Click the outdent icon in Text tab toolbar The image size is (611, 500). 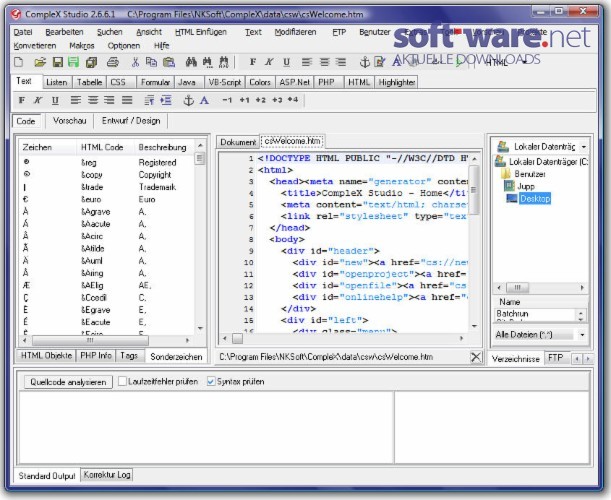pyautogui.click(x=149, y=101)
